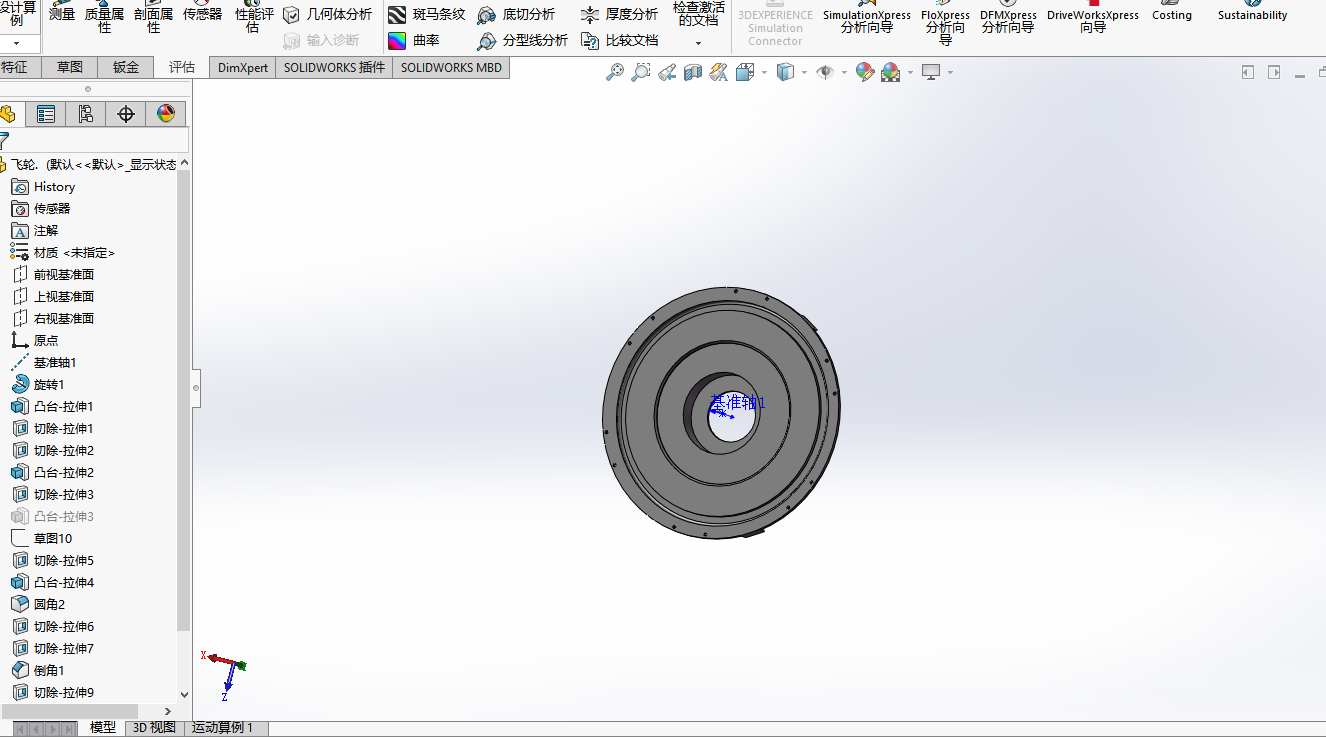Click 剖面属性 section properties button
1326x737 pixels.
[153, 17]
